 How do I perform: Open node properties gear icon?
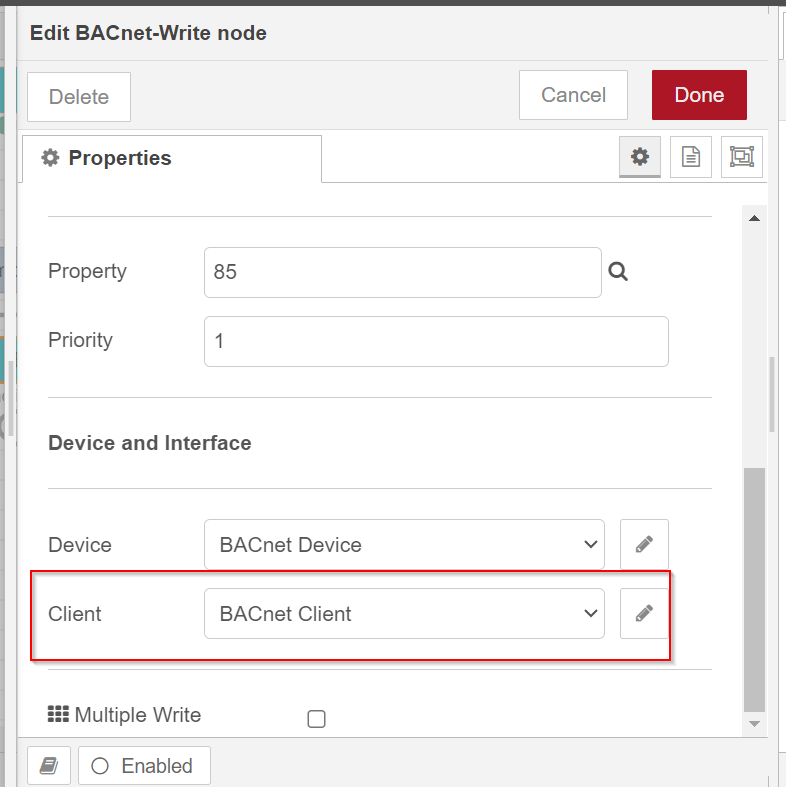pos(639,157)
